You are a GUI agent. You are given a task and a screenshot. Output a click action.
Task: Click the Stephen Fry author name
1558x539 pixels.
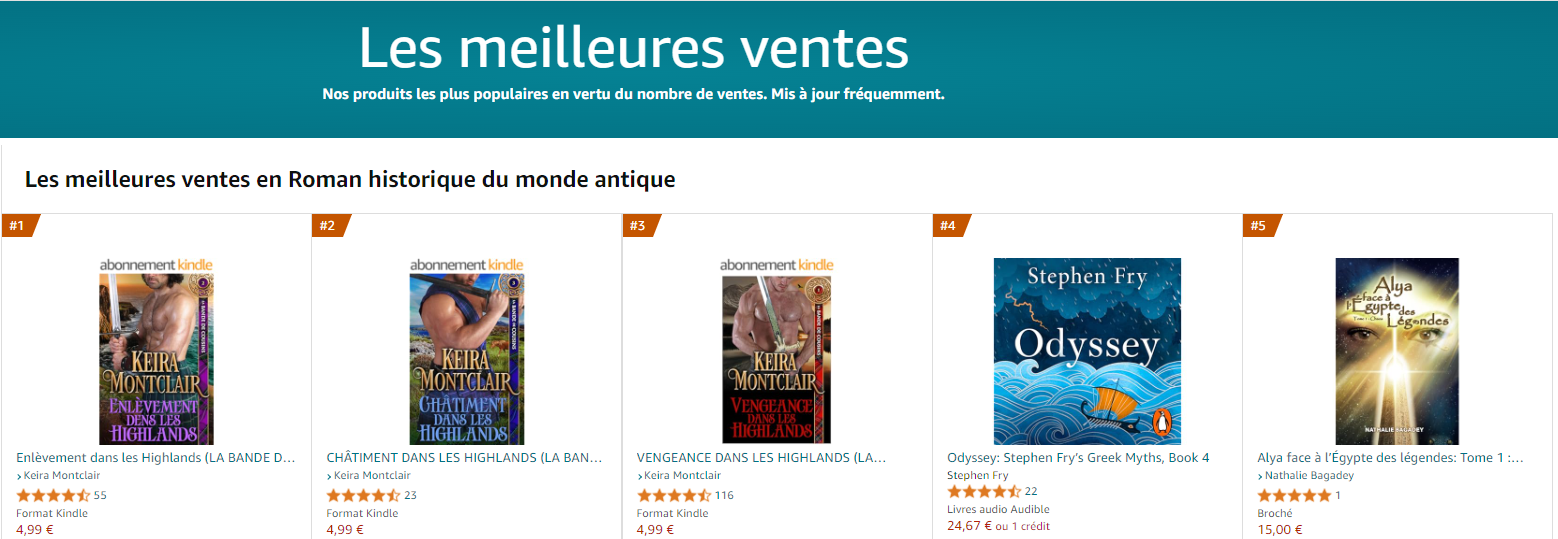[978, 475]
